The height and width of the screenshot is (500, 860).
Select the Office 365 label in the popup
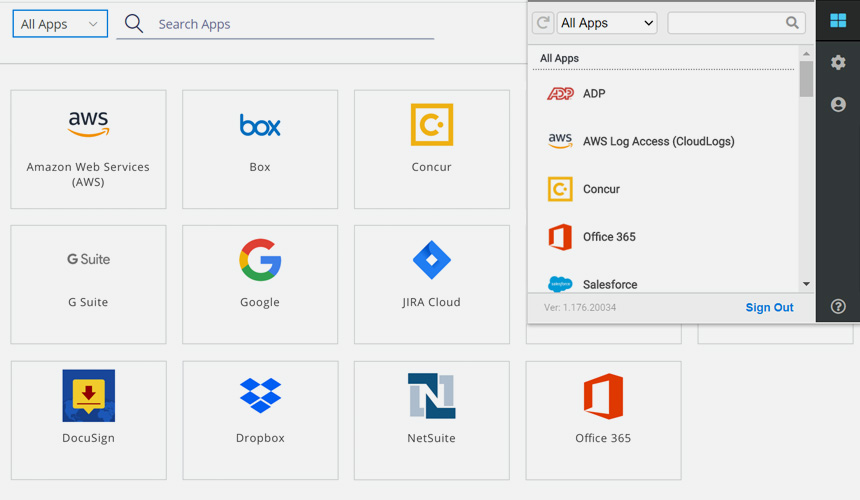[609, 237]
